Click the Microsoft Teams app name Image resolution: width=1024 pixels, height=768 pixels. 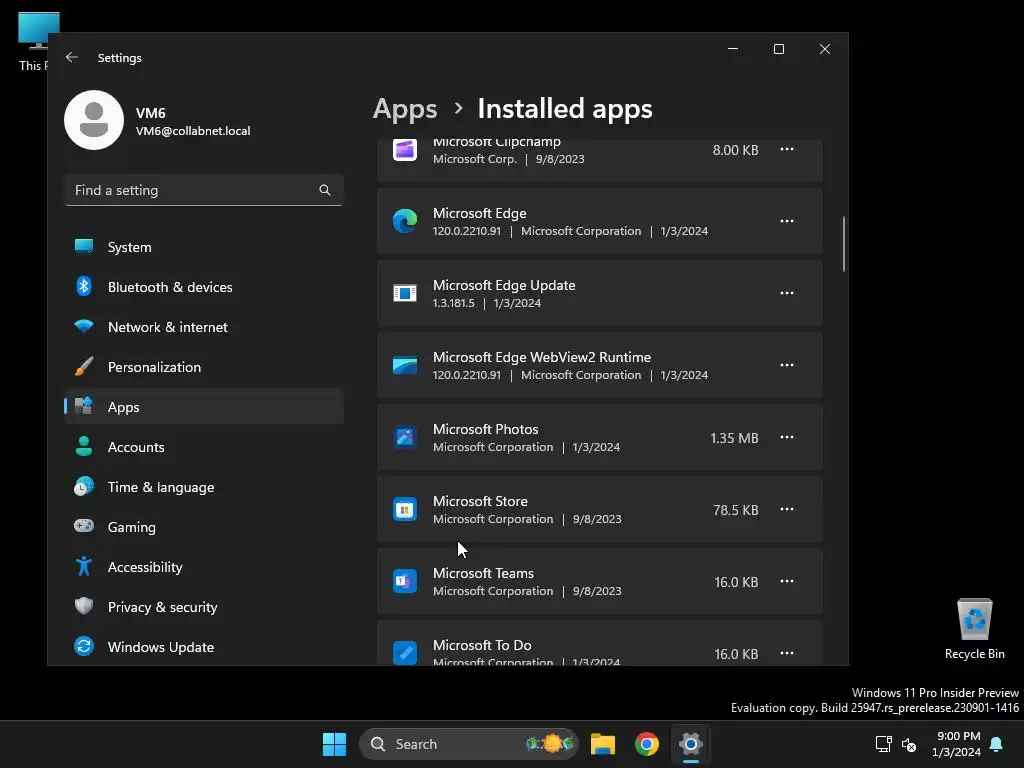483,573
